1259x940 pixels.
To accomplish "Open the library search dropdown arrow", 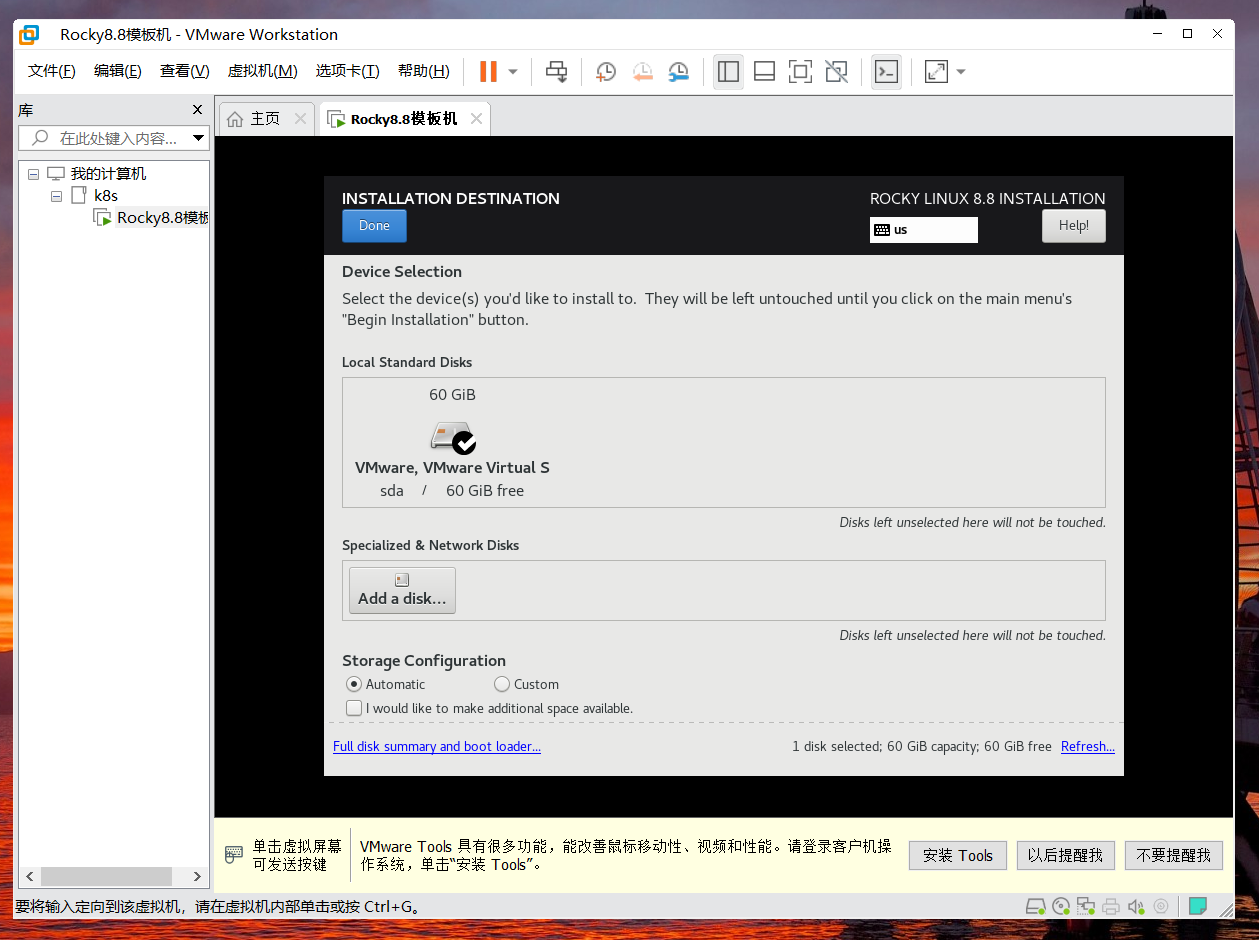I will (x=198, y=138).
